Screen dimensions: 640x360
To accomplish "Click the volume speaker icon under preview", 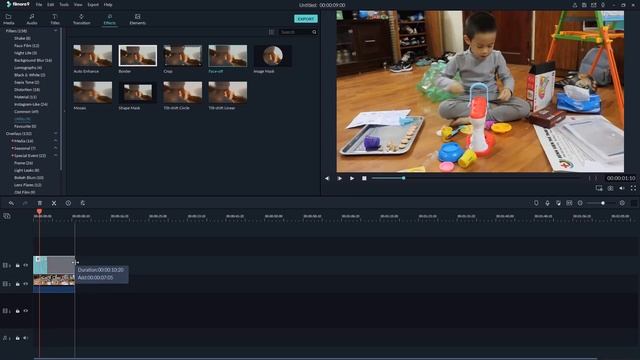I will 622,188.
